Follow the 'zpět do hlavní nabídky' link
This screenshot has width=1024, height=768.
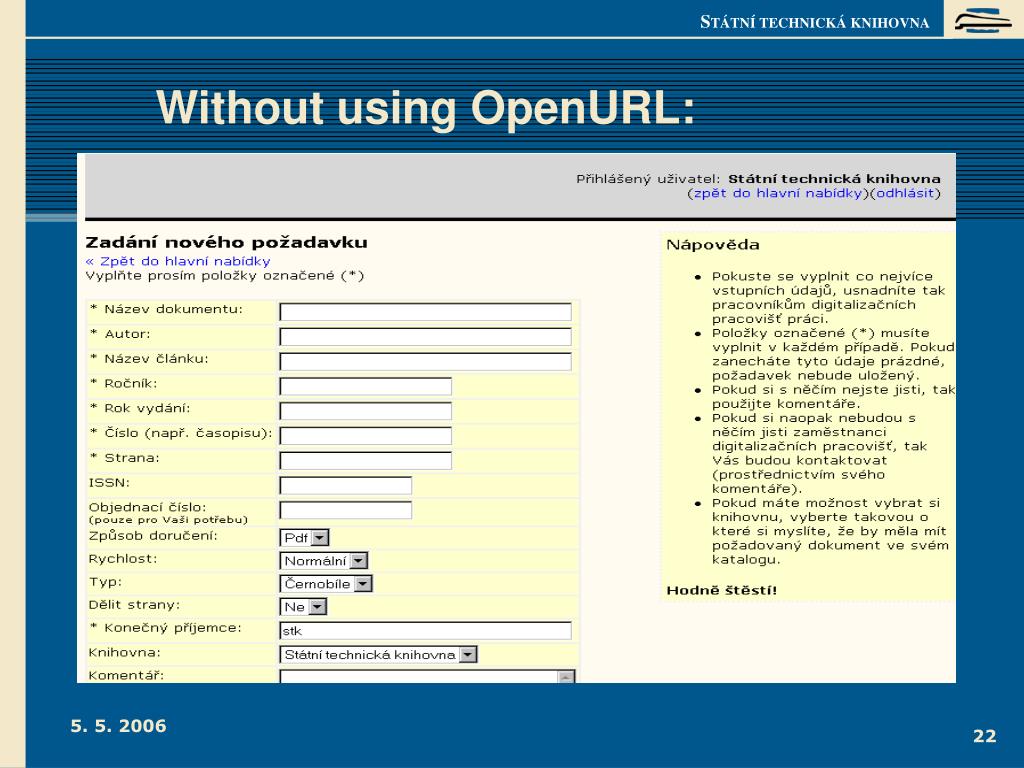[x=777, y=193]
